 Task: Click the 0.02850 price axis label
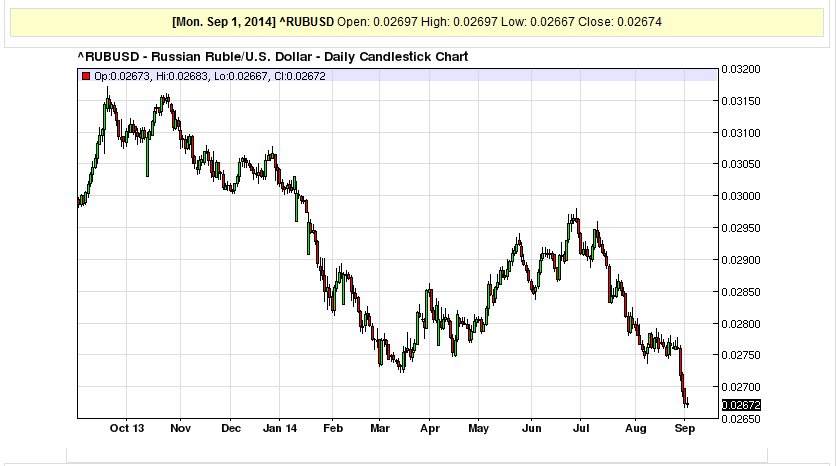coord(741,292)
